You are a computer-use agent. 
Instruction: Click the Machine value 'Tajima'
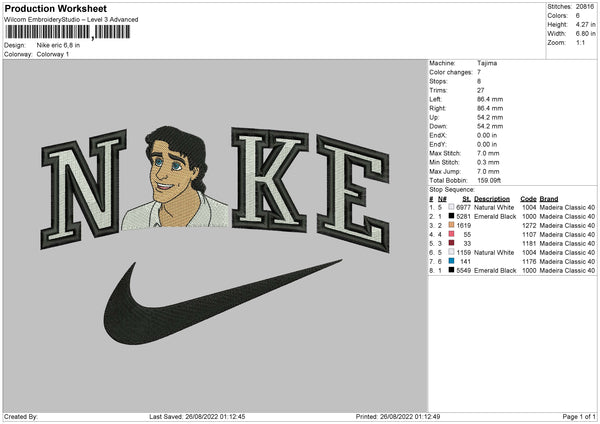pyautogui.click(x=487, y=63)
